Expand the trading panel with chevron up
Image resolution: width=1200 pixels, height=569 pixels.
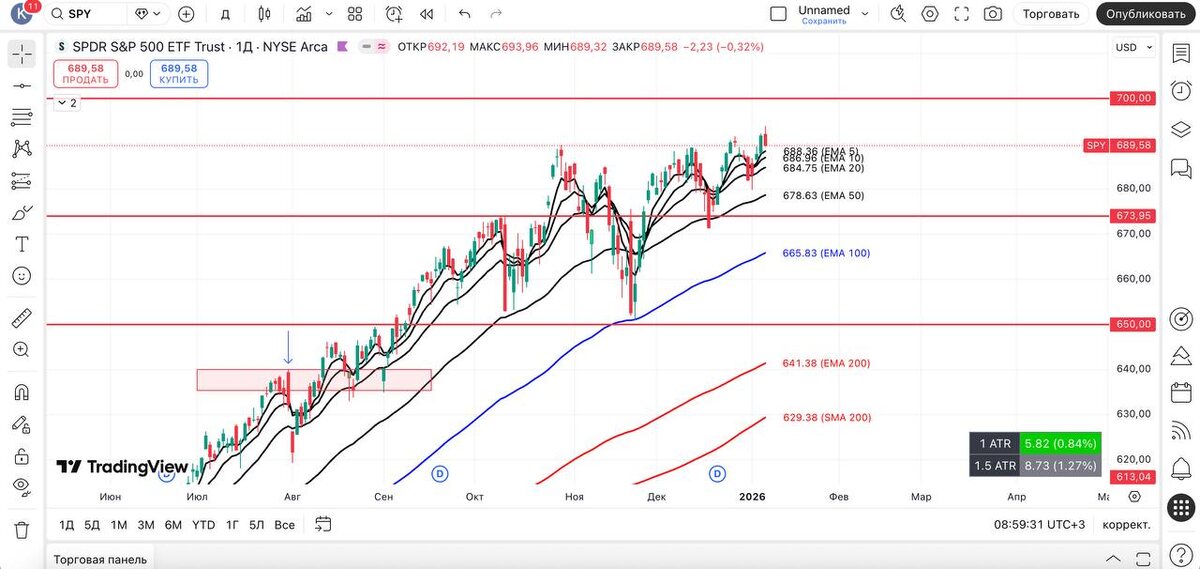click(x=1113, y=558)
